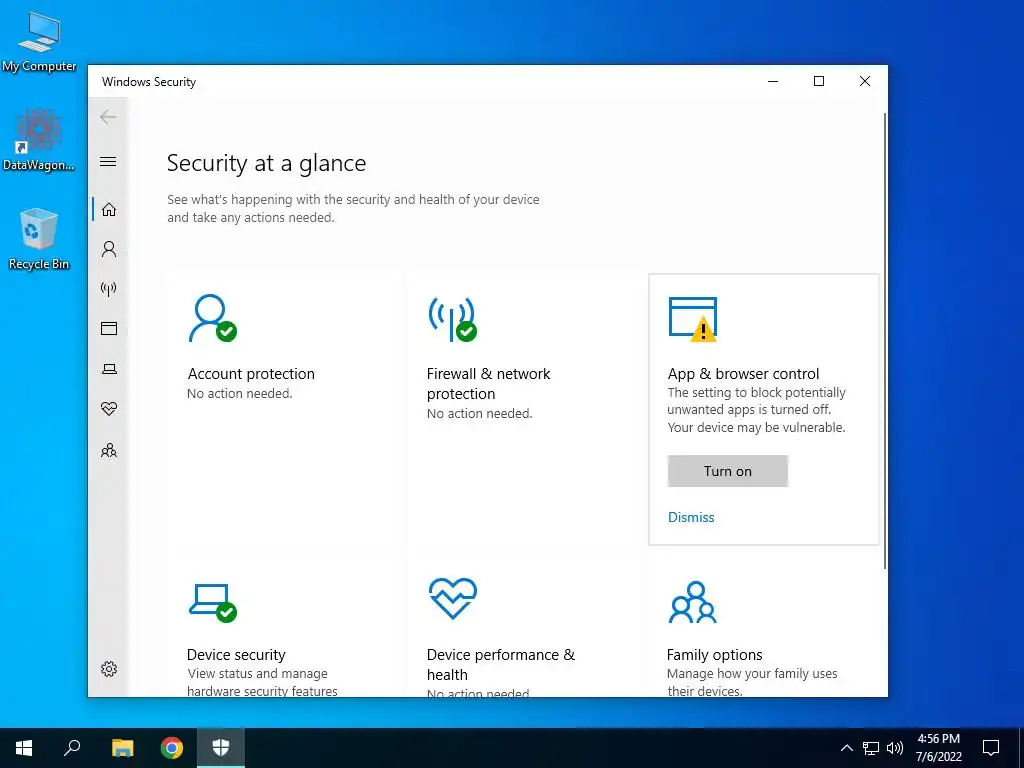Click 'View status and manage' description text
The width and height of the screenshot is (1024, 768).
pyautogui.click(x=257, y=673)
